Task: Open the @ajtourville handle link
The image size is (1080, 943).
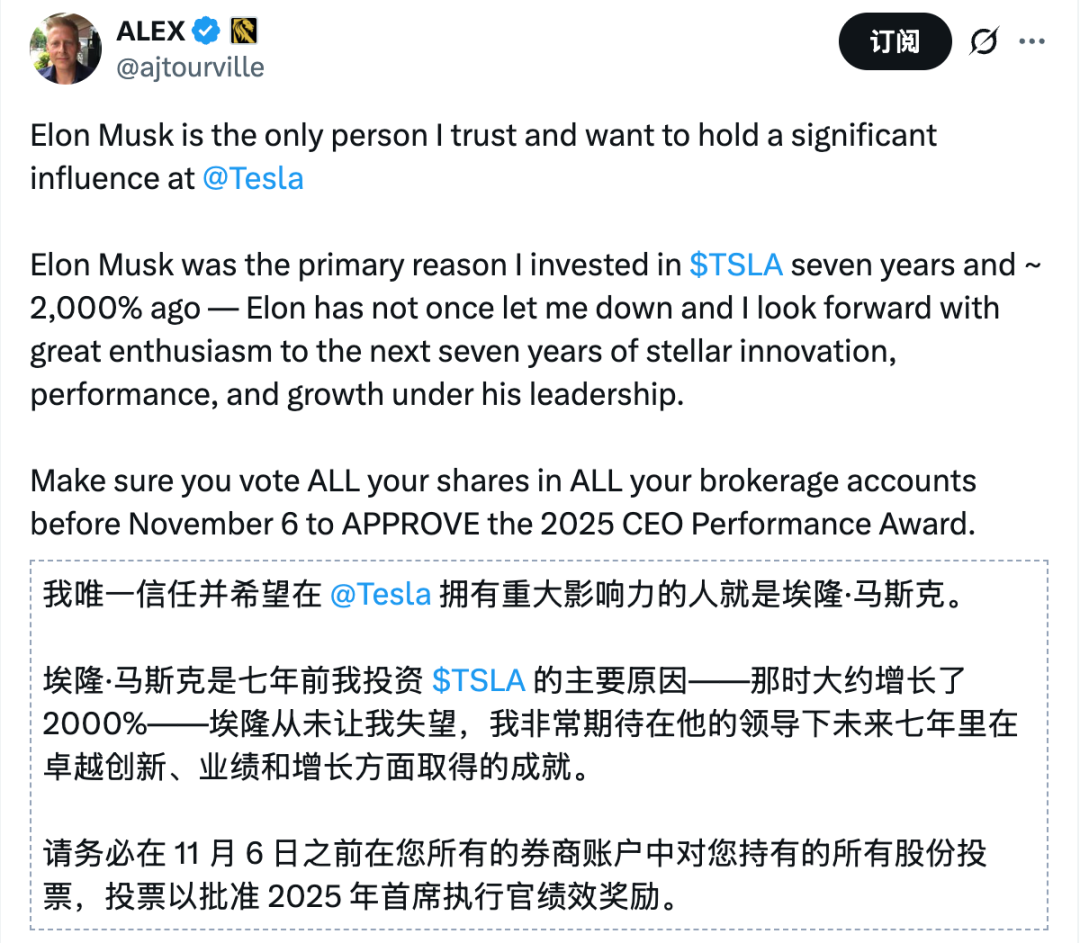Action: coord(190,68)
